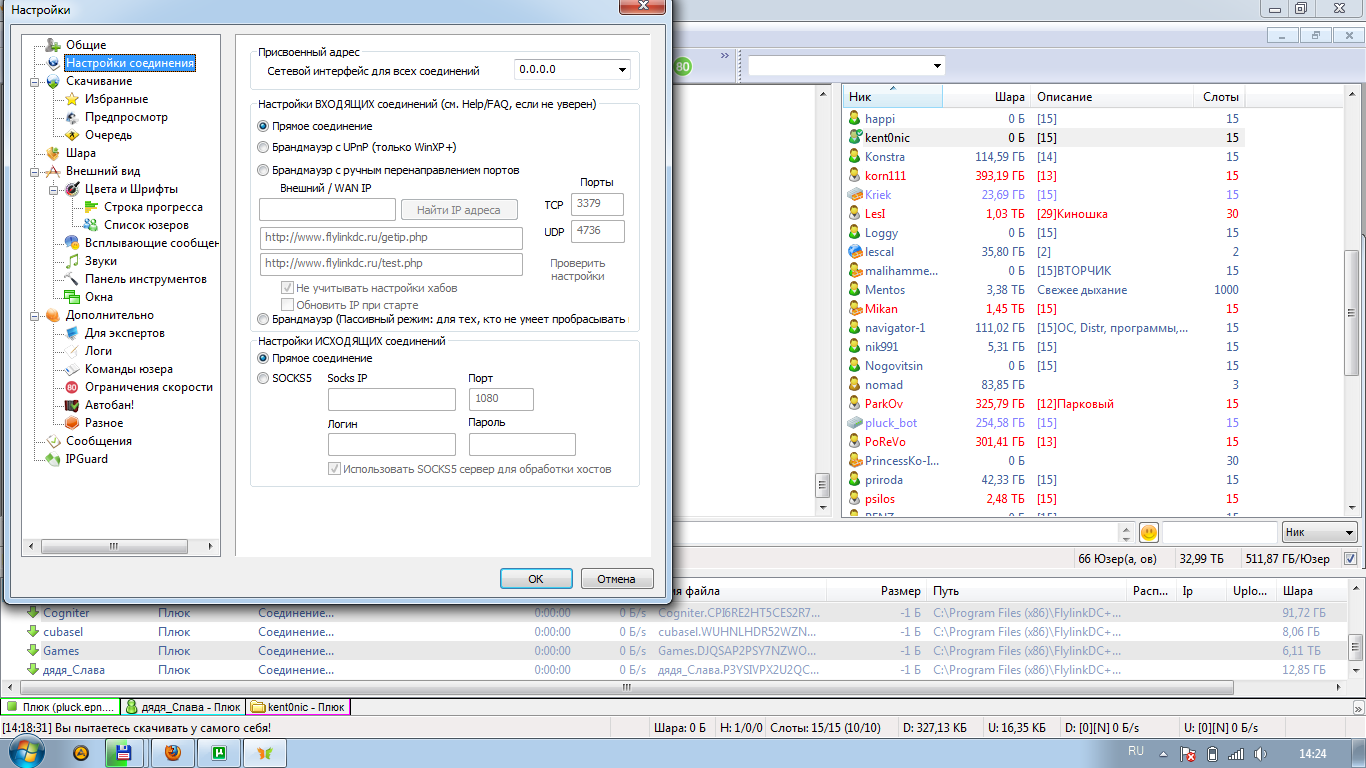Click the TCP port input field

pyautogui.click(x=597, y=205)
